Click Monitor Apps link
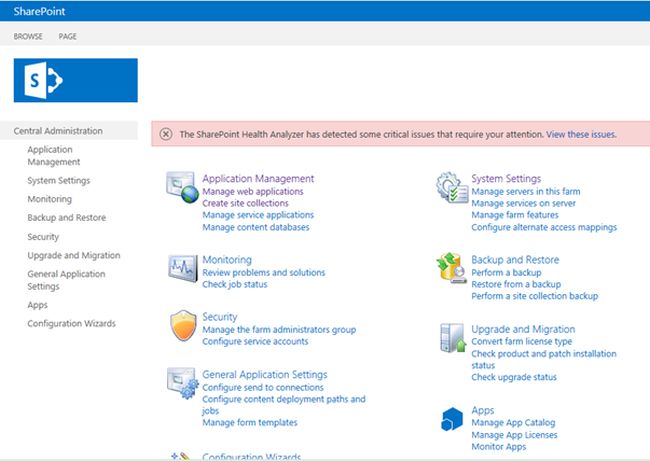The height and width of the screenshot is (462, 650). (x=499, y=447)
